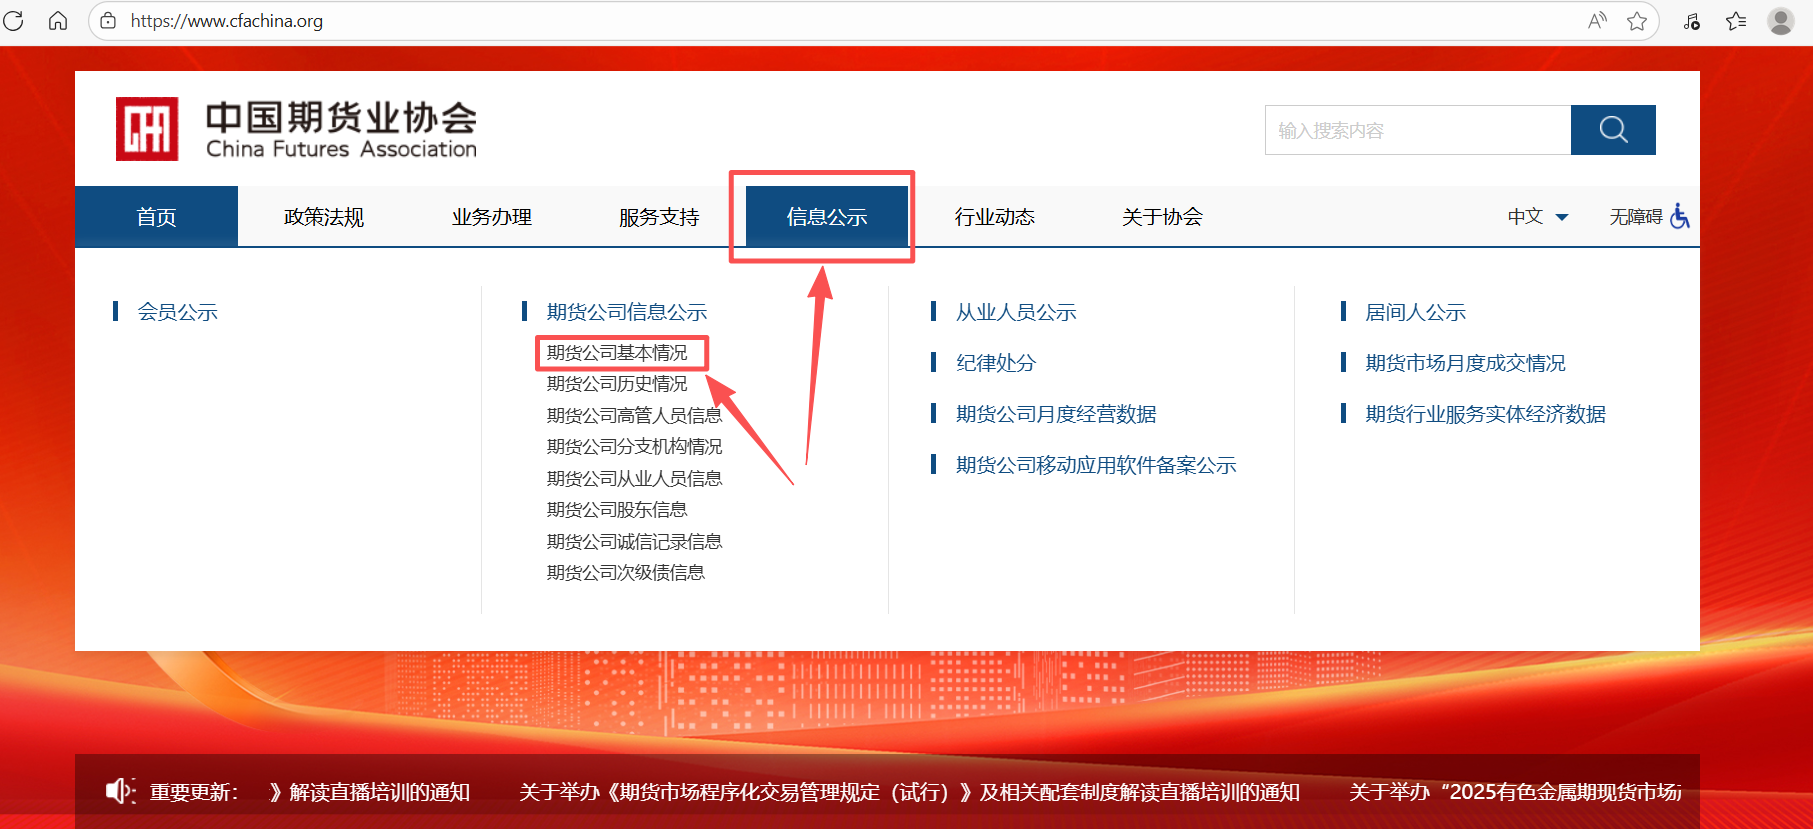Open 期货公司月度经营数据 link

[1056, 414]
